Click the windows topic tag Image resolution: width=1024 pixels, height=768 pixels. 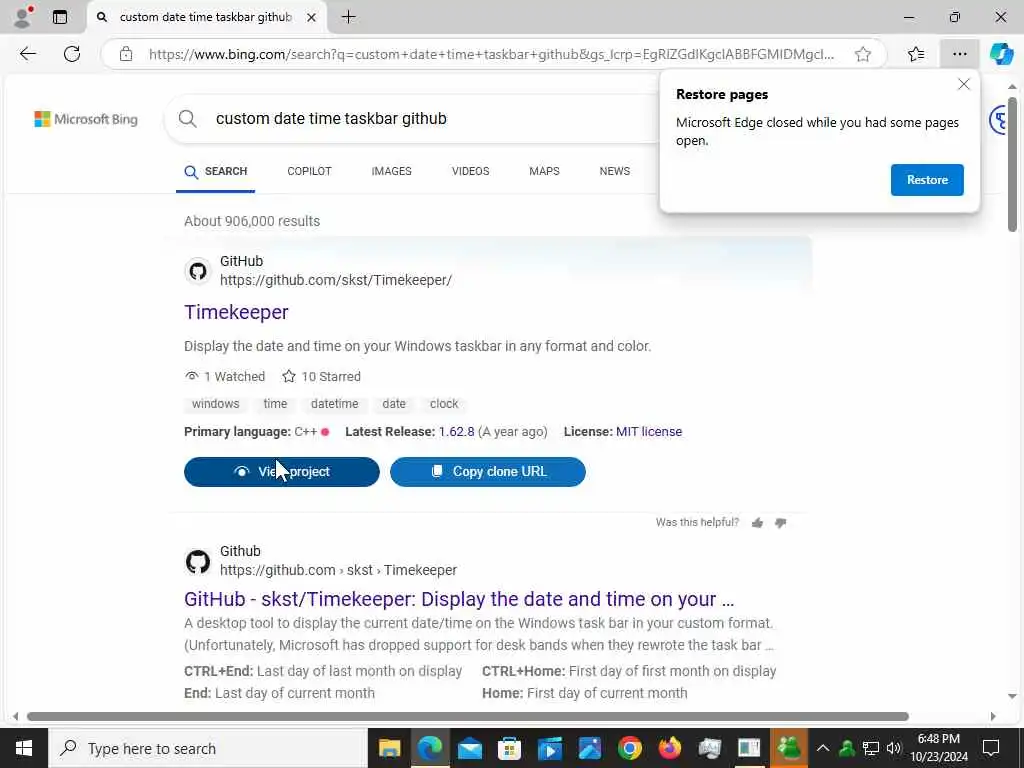coord(216,404)
